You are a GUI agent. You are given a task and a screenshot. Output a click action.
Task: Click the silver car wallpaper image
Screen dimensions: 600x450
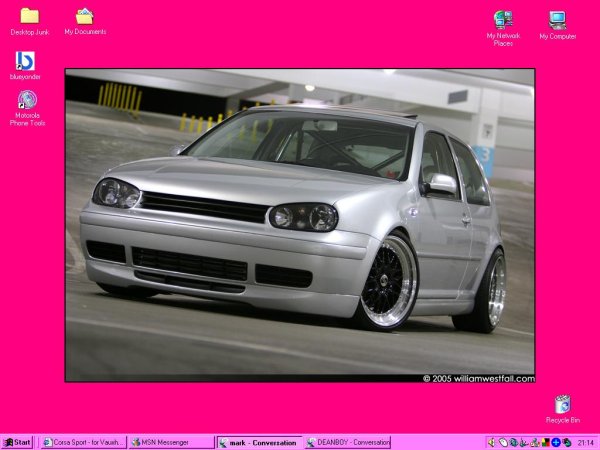tap(300, 225)
